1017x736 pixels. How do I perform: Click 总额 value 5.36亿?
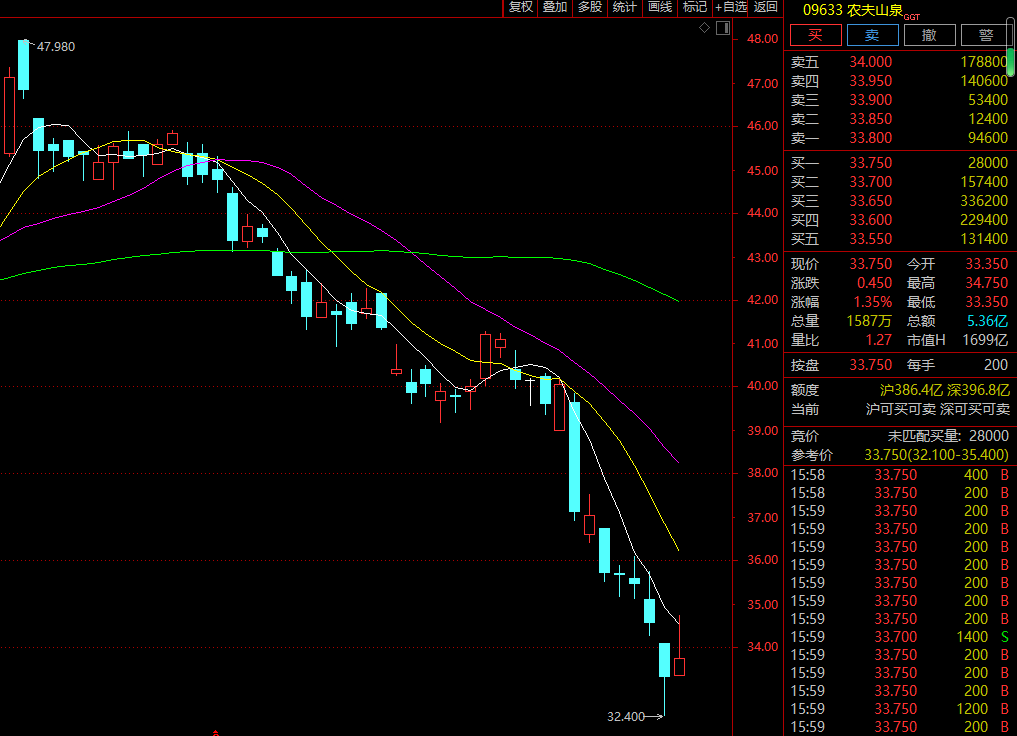point(987,321)
